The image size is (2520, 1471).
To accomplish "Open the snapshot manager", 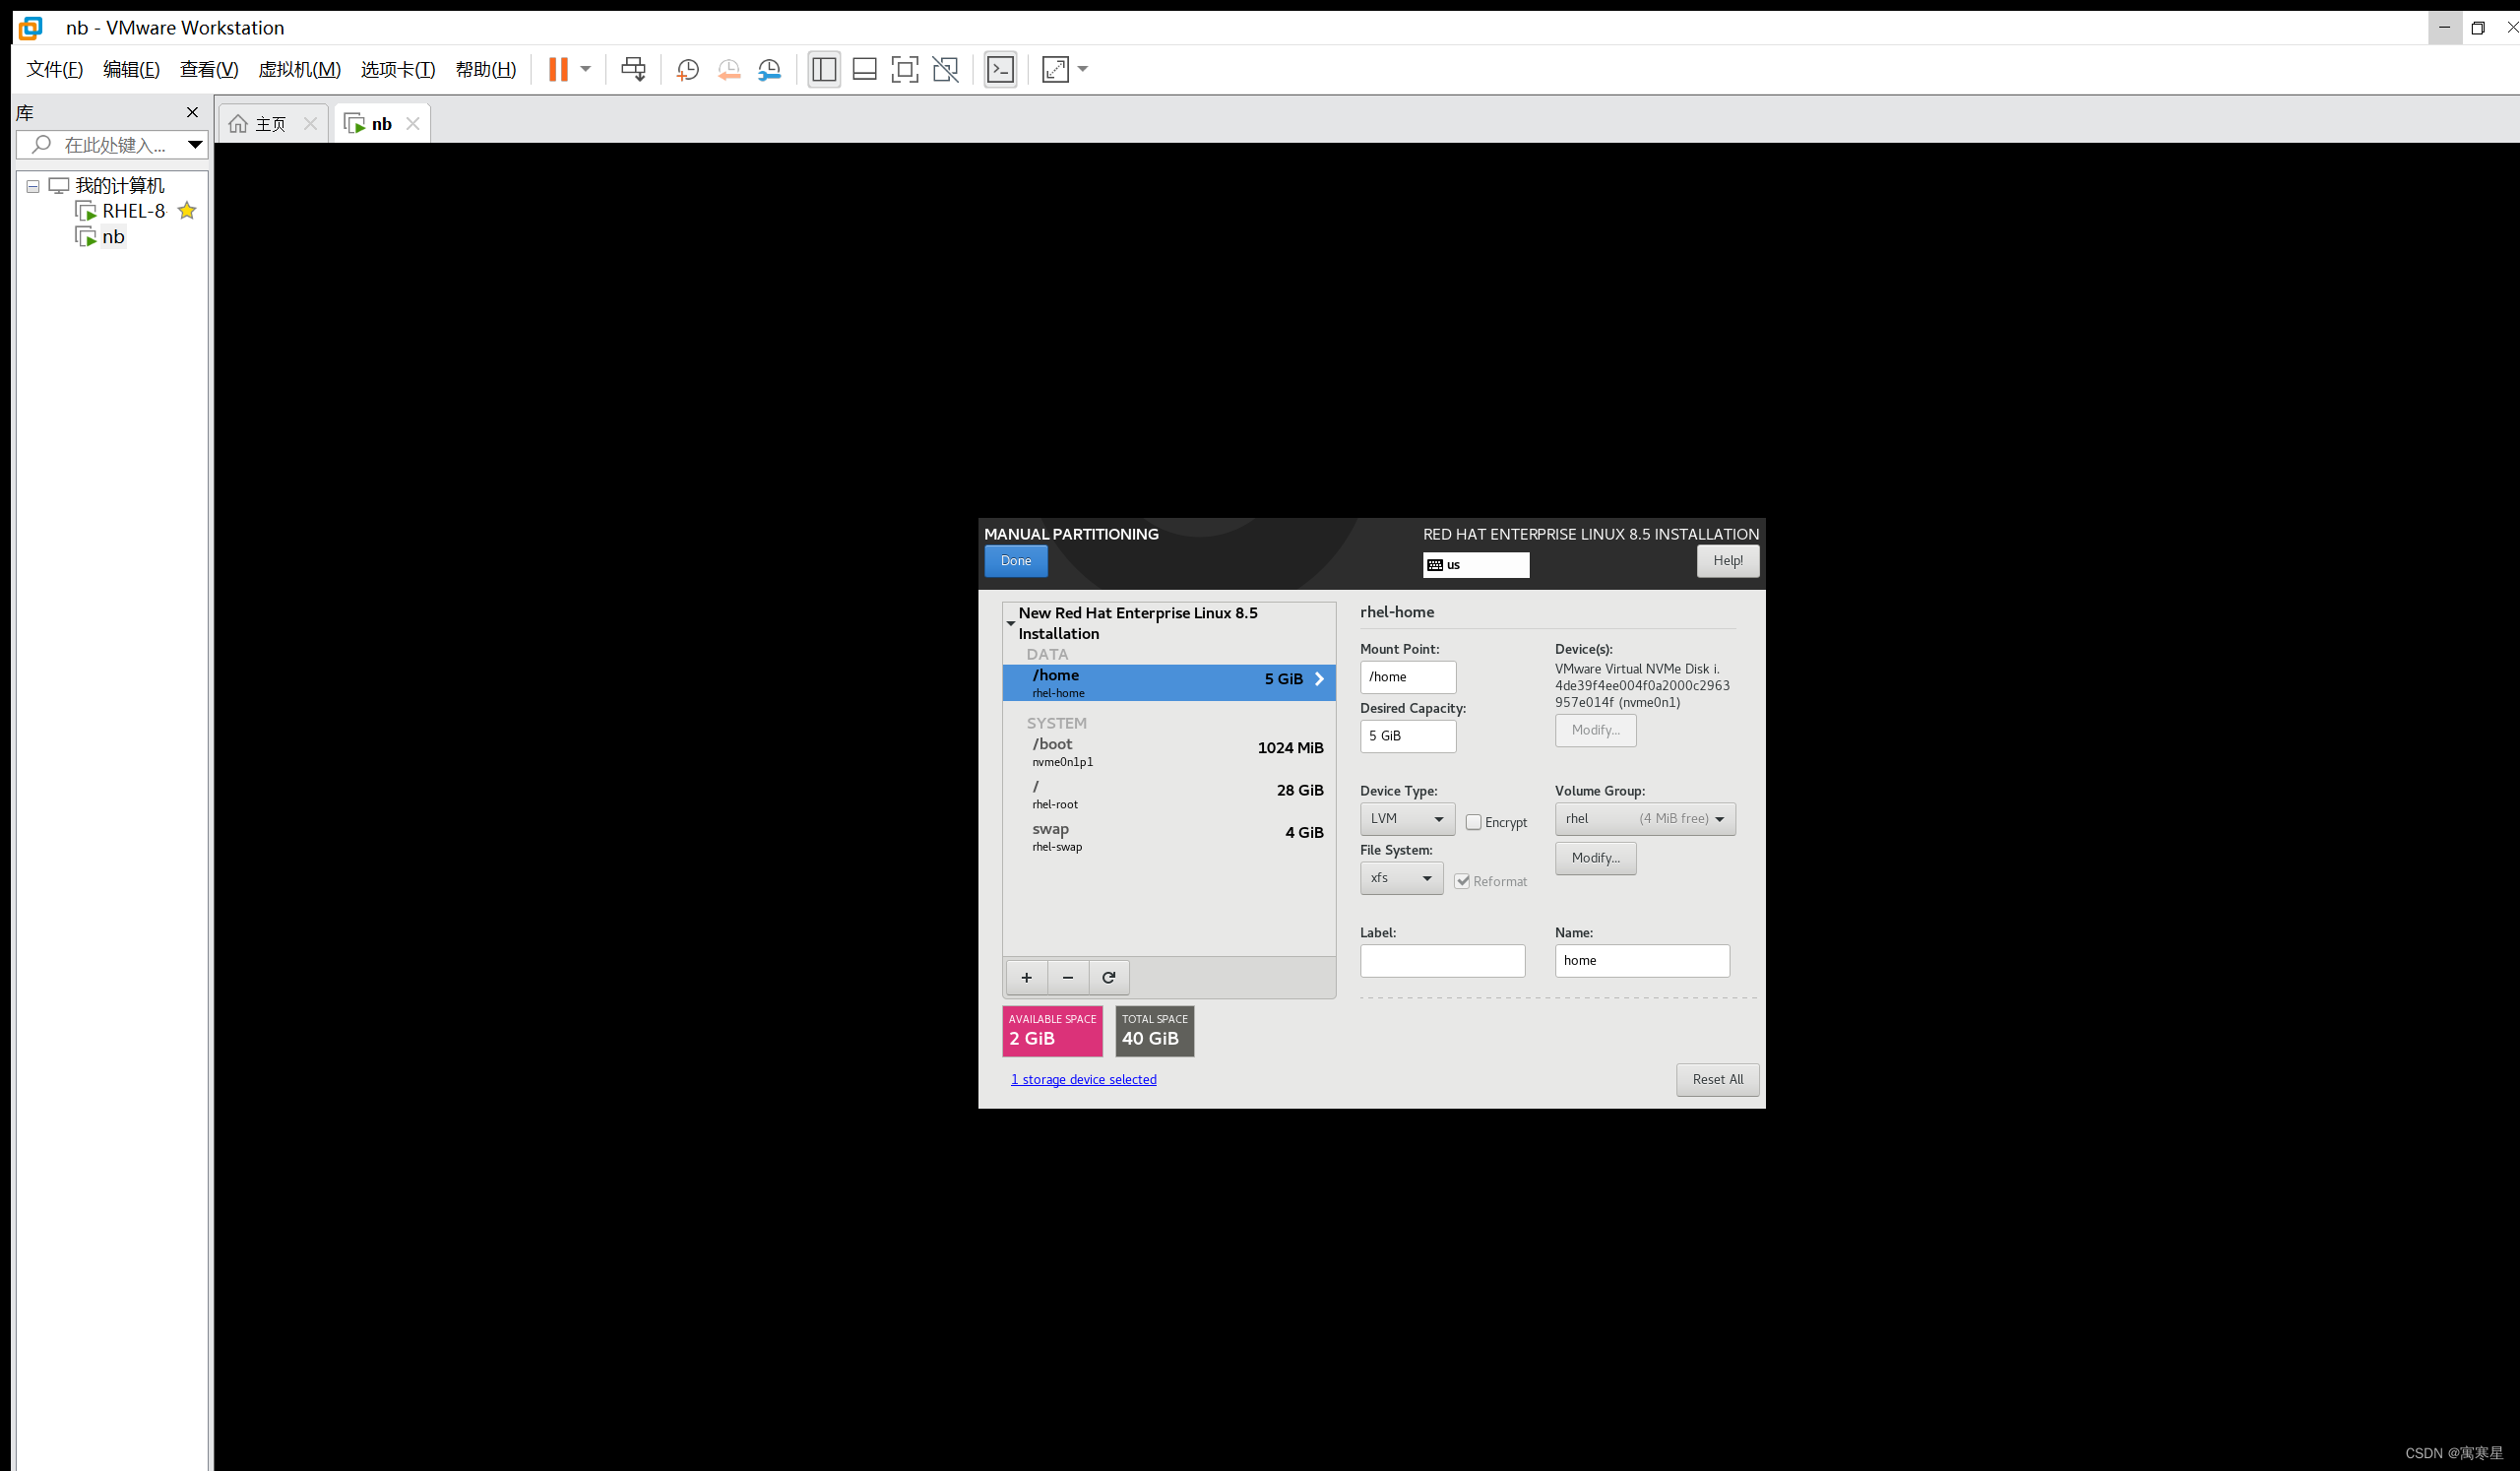I will tap(769, 69).
